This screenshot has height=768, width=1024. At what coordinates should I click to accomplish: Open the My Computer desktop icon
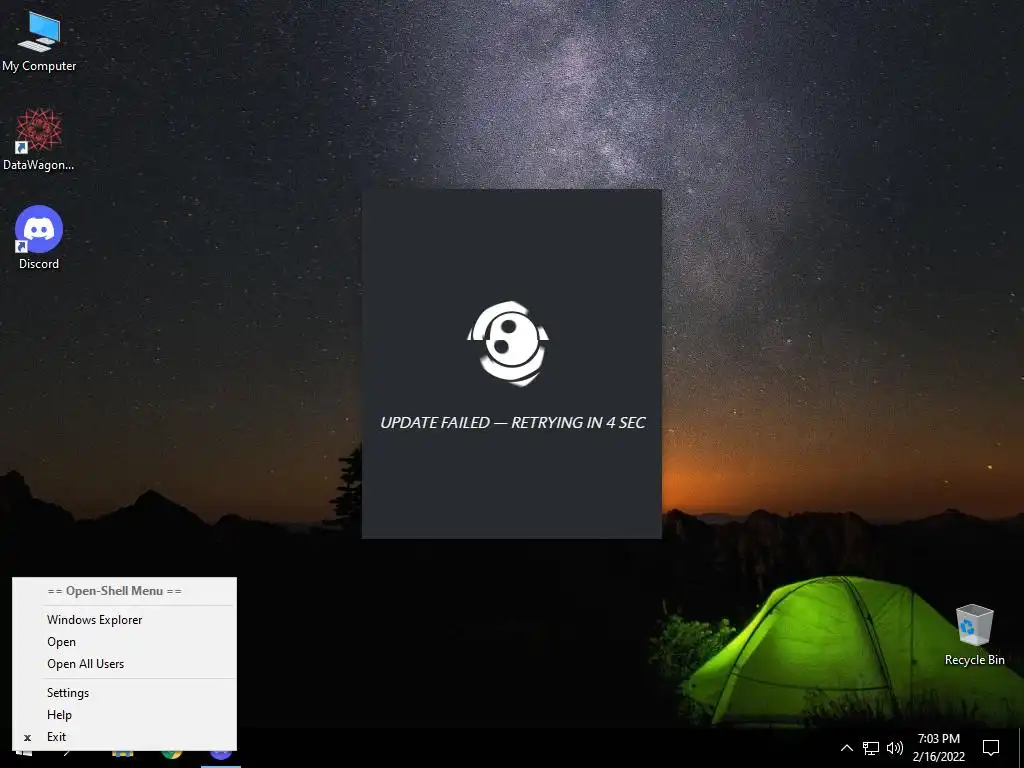(x=39, y=42)
